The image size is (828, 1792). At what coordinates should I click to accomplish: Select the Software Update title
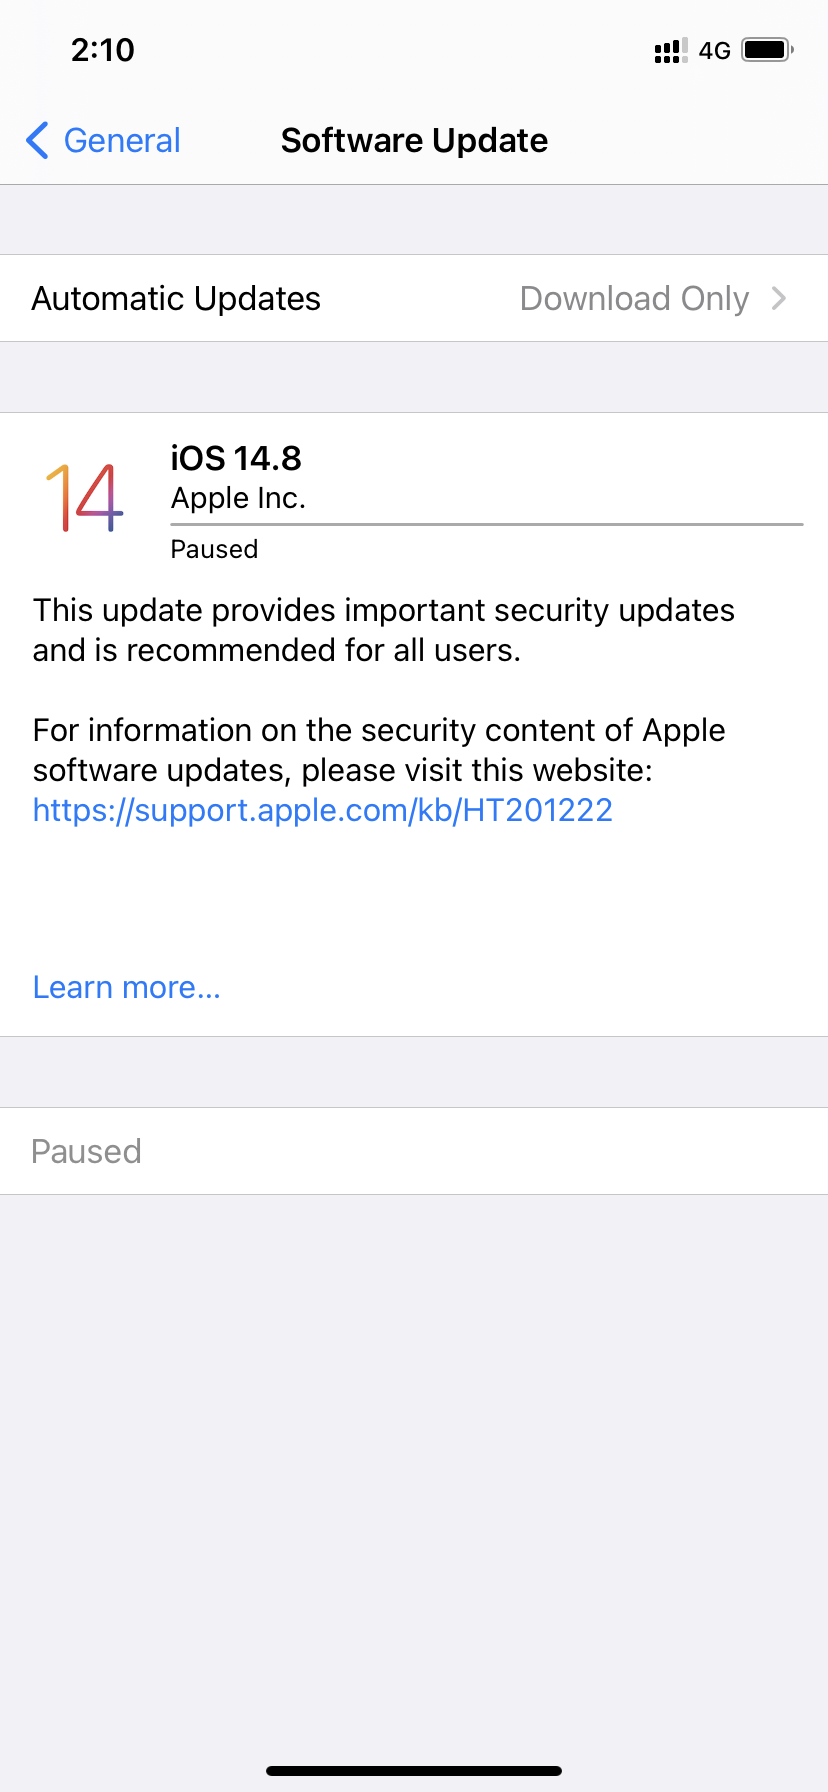tap(414, 140)
